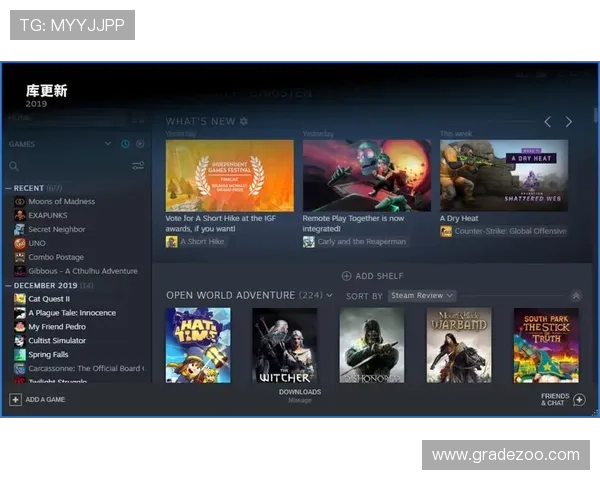This screenshot has width=600, height=480.
Task: Click Secret Neighbor game icon
Action: coord(20,229)
